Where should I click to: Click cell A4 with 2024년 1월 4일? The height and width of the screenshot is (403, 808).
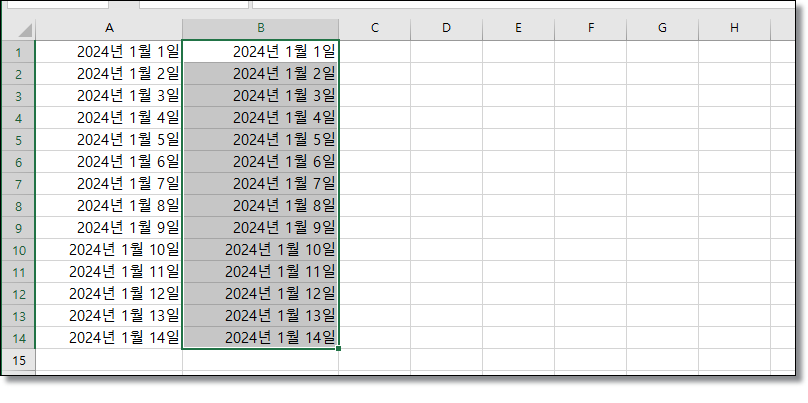click(109, 118)
